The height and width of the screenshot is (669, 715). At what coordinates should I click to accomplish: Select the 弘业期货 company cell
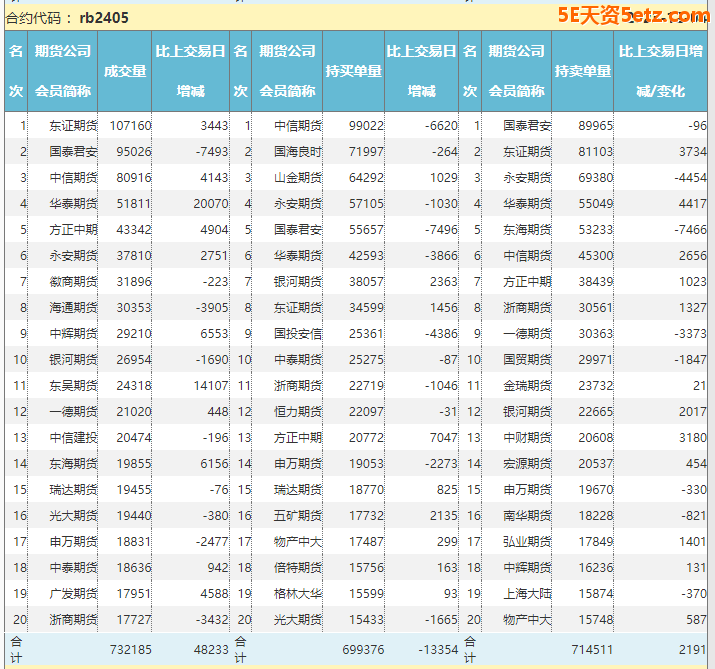pyautogui.click(x=527, y=542)
